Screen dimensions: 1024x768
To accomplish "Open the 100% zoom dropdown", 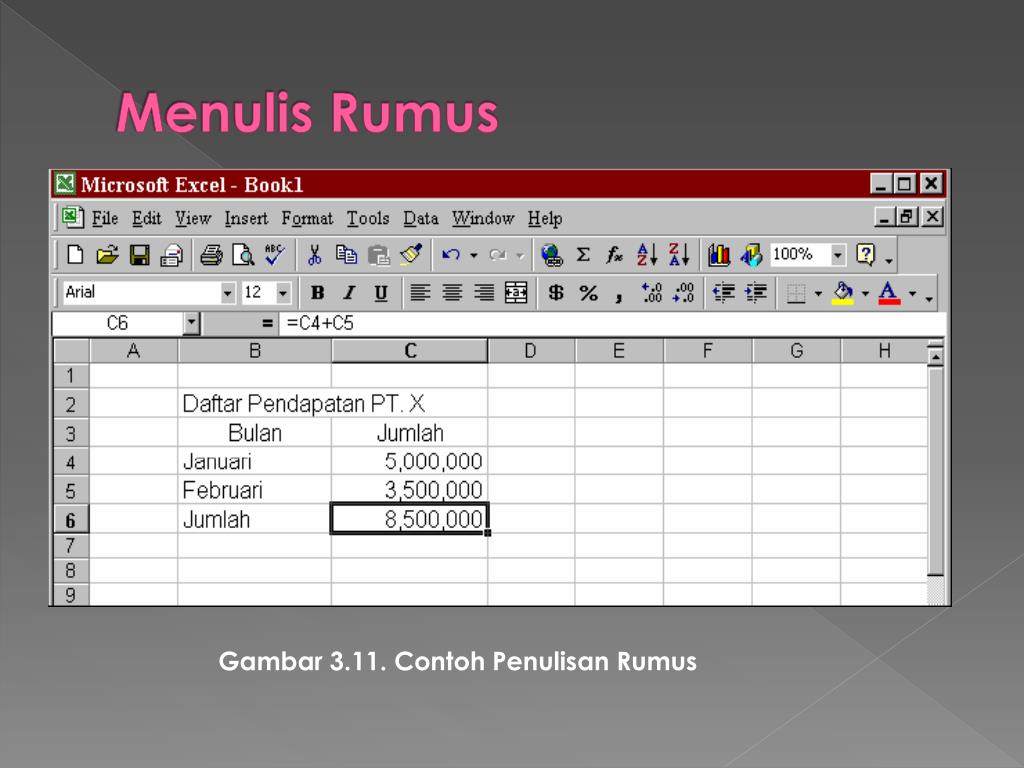I will coord(838,255).
